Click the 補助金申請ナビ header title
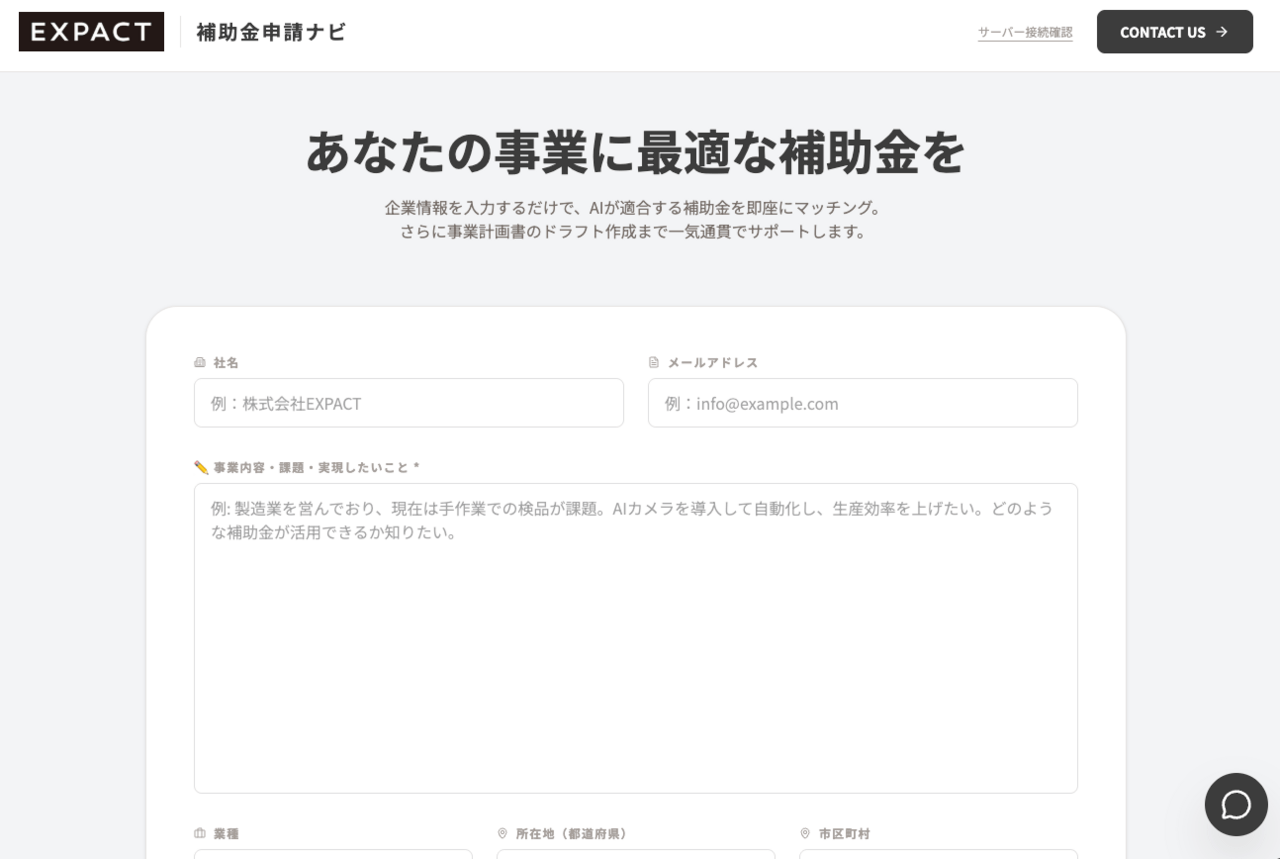Screen dimensions: 1280x859 [x=271, y=32]
